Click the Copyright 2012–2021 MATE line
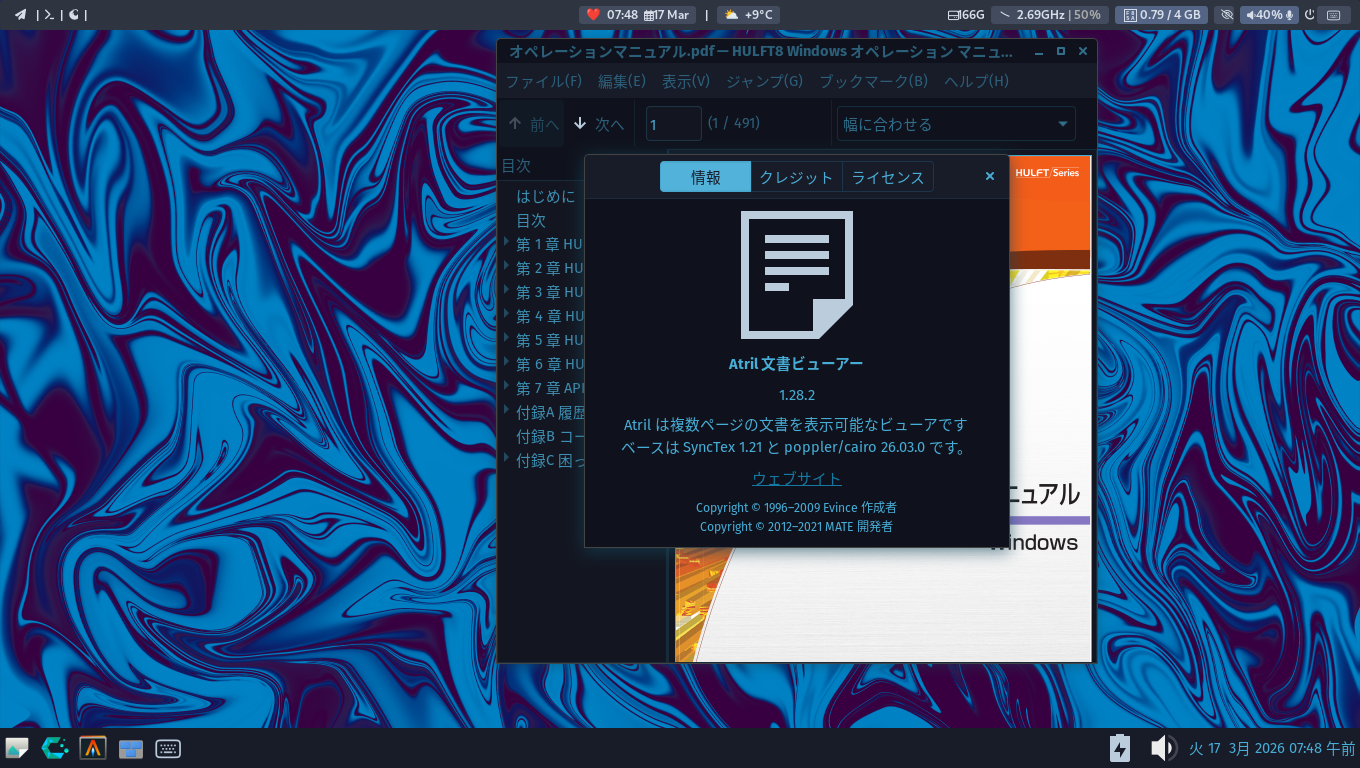The width and height of the screenshot is (1360, 768). 796,526
